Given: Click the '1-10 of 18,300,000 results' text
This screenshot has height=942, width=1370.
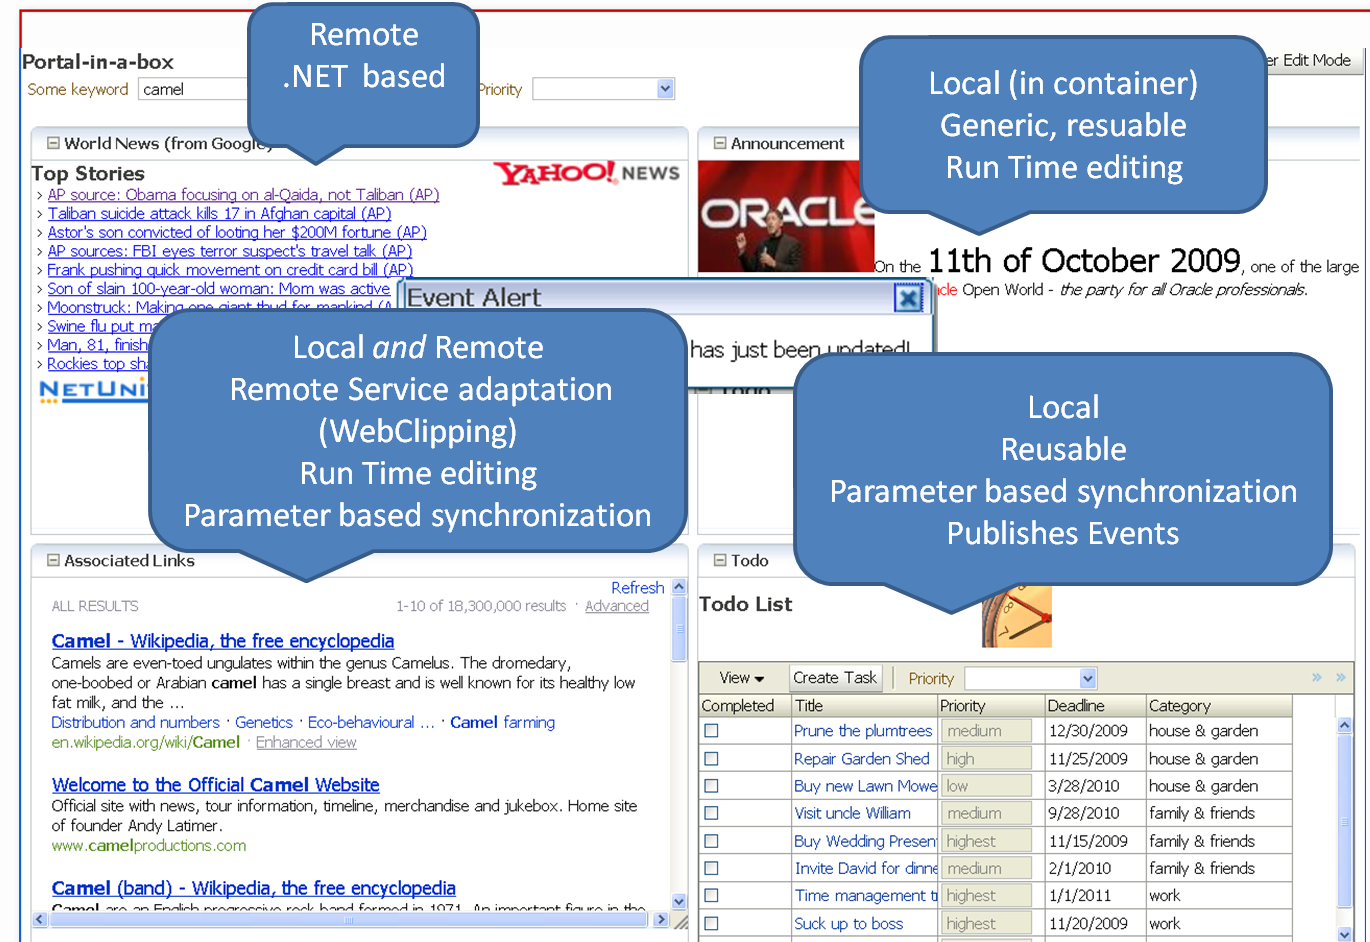Looking at the screenshot, I should click(481, 606).
